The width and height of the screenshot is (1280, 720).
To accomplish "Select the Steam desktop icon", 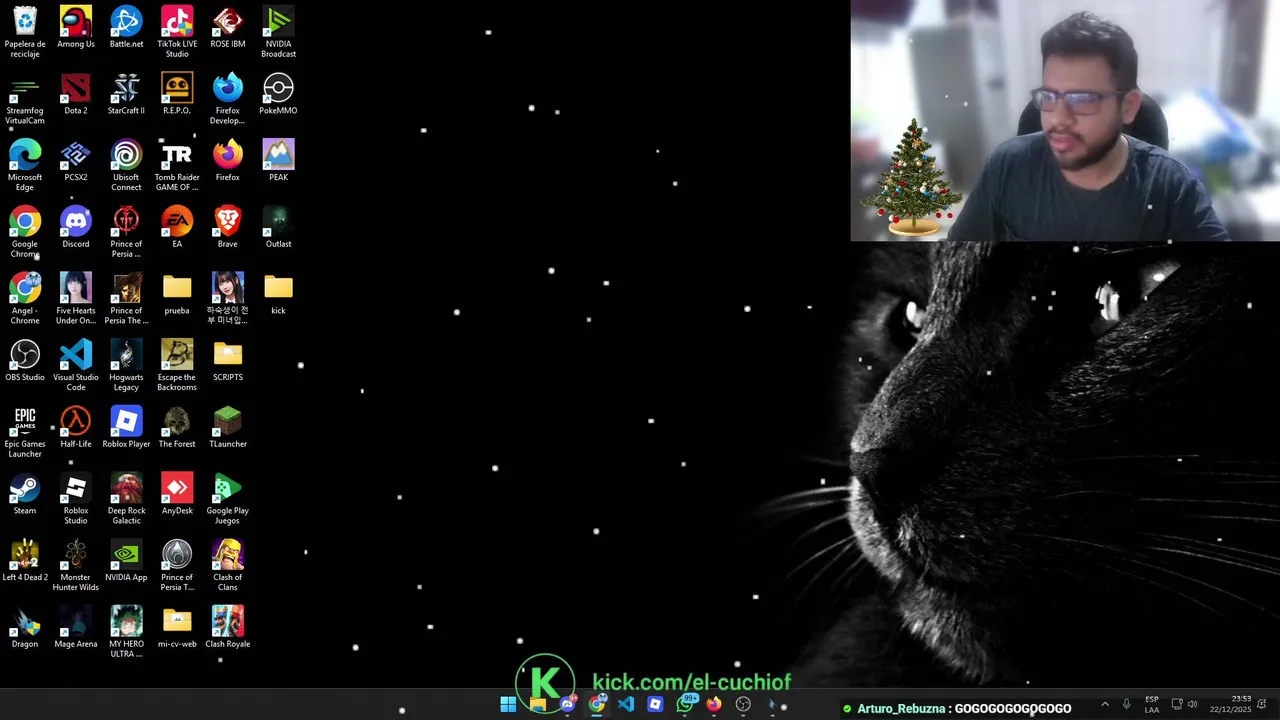I will [x=25, y=495].
